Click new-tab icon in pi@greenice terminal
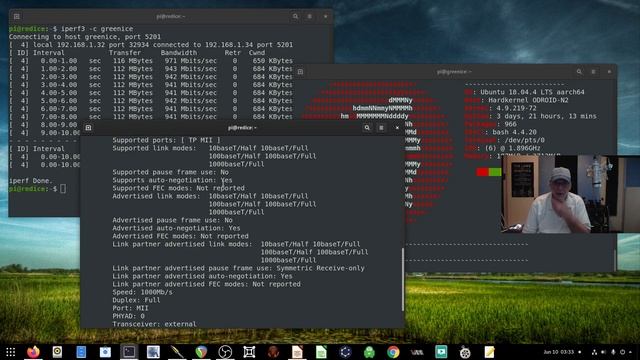 point(300,72)
